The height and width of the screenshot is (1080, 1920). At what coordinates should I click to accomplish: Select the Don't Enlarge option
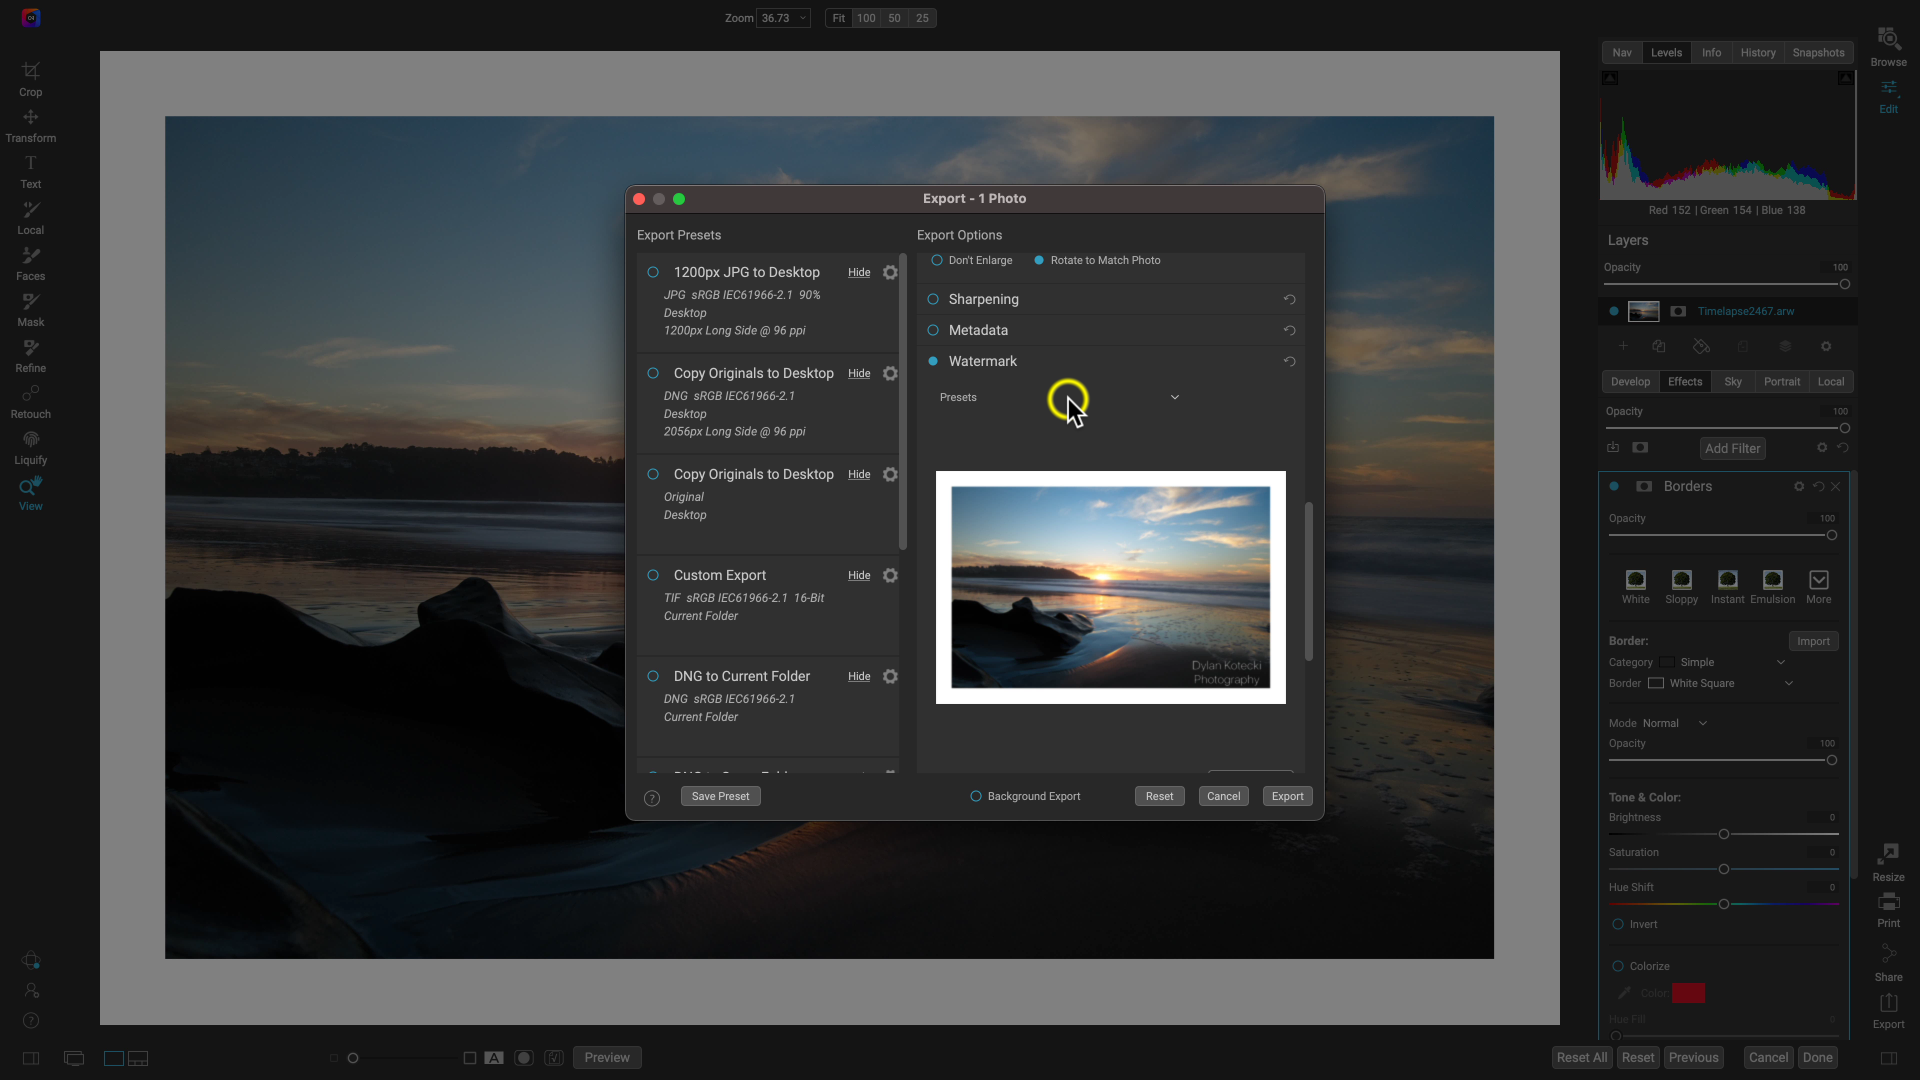tap(937, 260)
